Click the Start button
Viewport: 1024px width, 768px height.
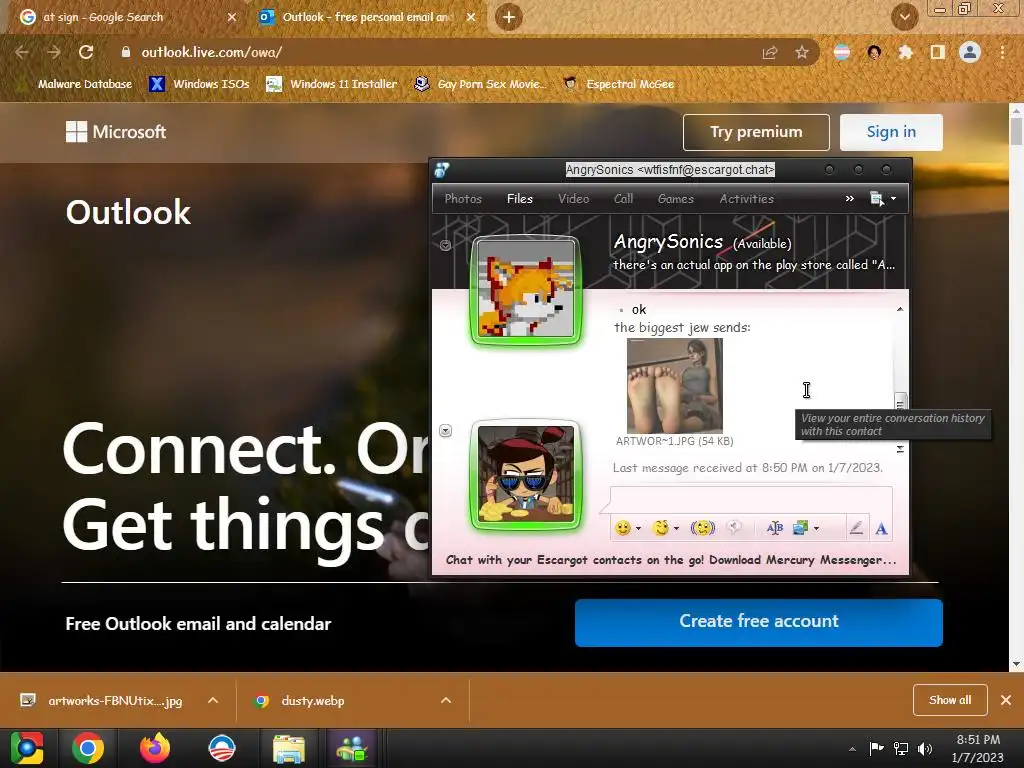(26, 748)
